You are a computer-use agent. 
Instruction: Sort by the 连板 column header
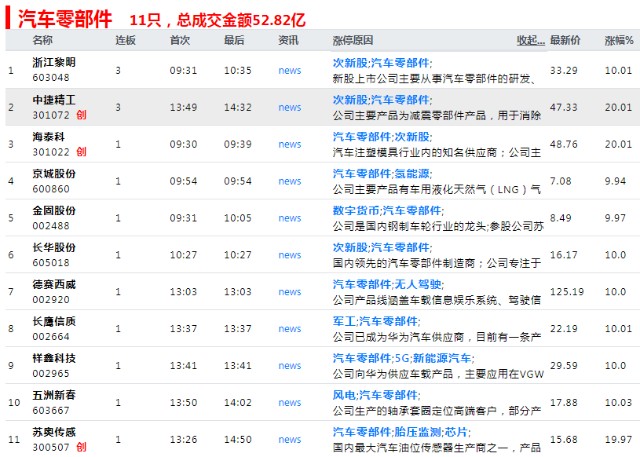[x=125, y=40]
